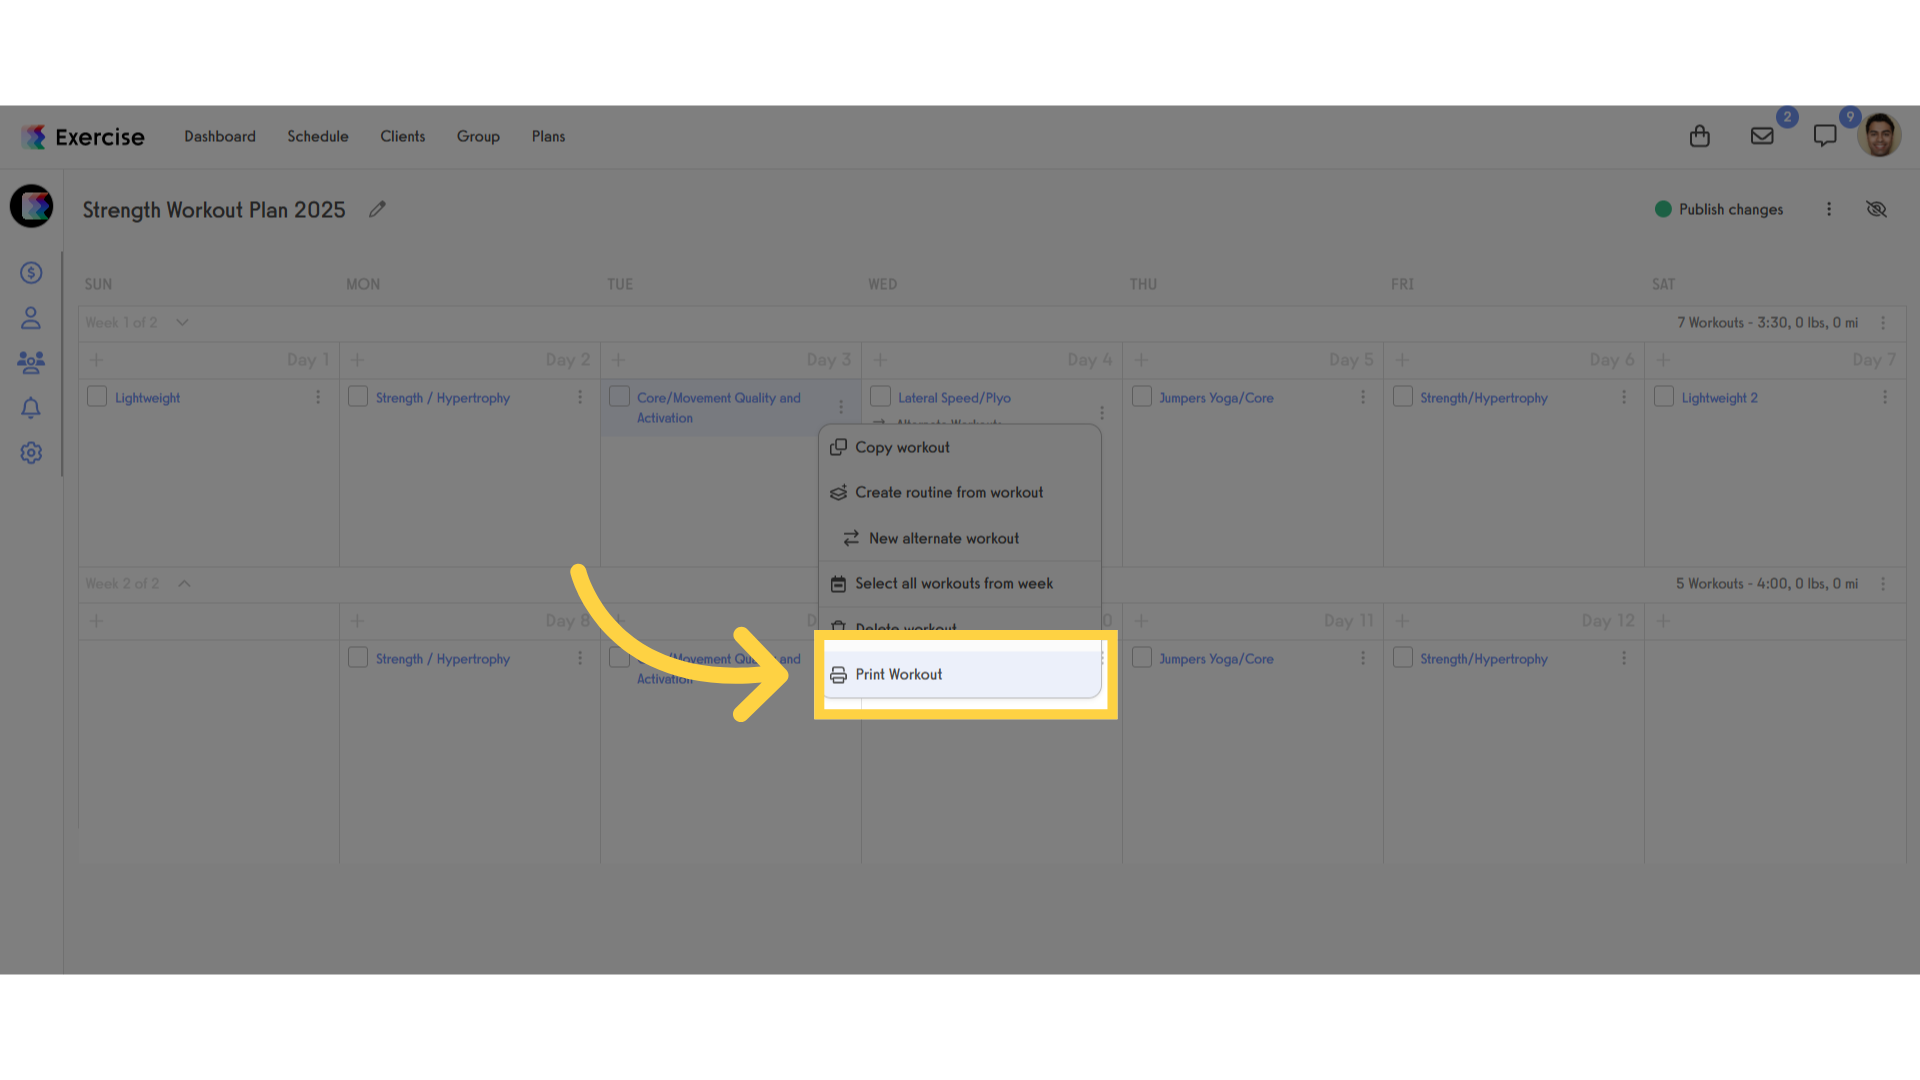1920x1080 pixels.
Task: Choose Print Workout from context menu
Action: coord(960,675)
